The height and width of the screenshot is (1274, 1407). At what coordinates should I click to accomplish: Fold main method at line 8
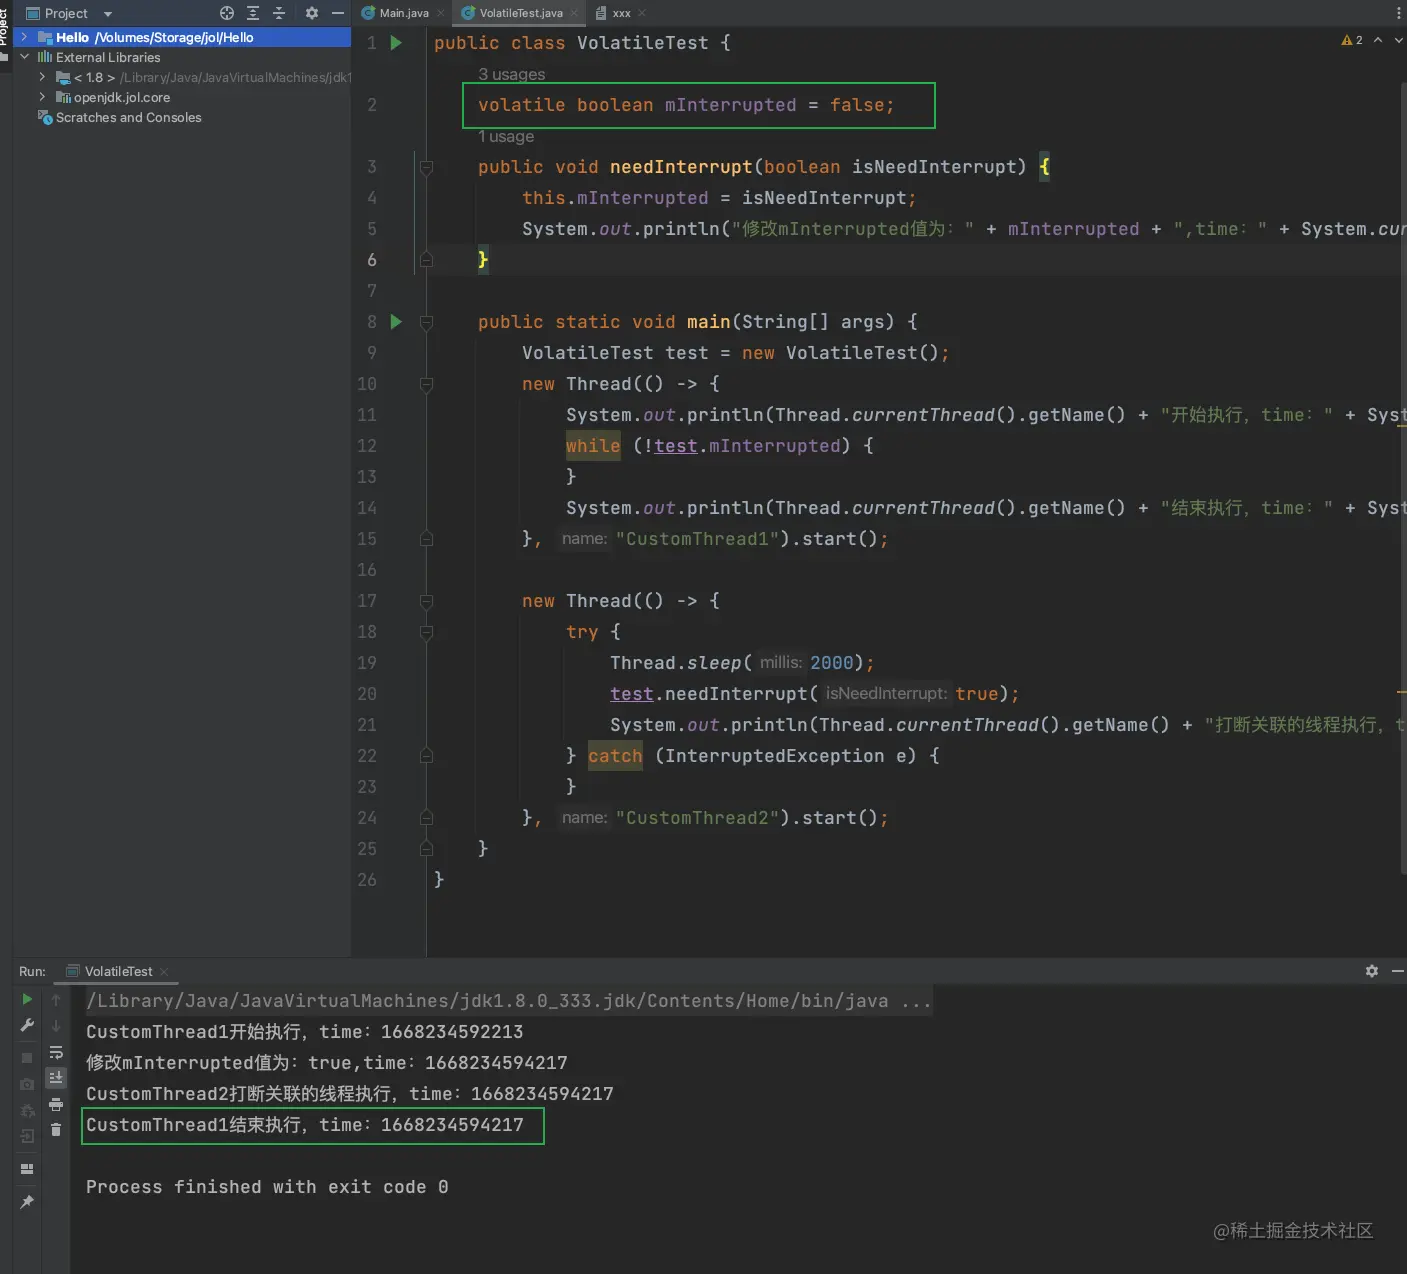(426, 322)
